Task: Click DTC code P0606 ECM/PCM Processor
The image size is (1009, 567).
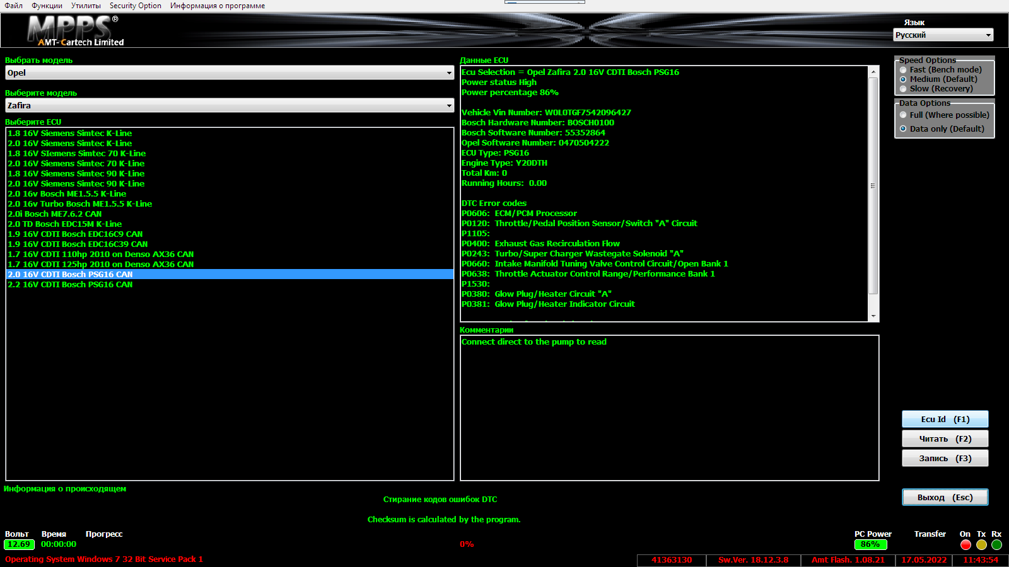Action: click(519, 214)
